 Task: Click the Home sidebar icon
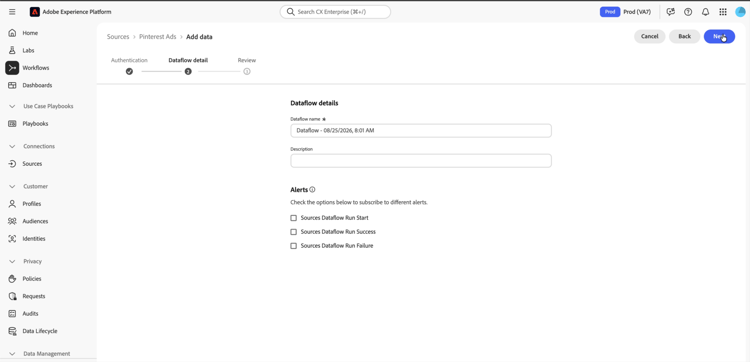tap(12, 33)
